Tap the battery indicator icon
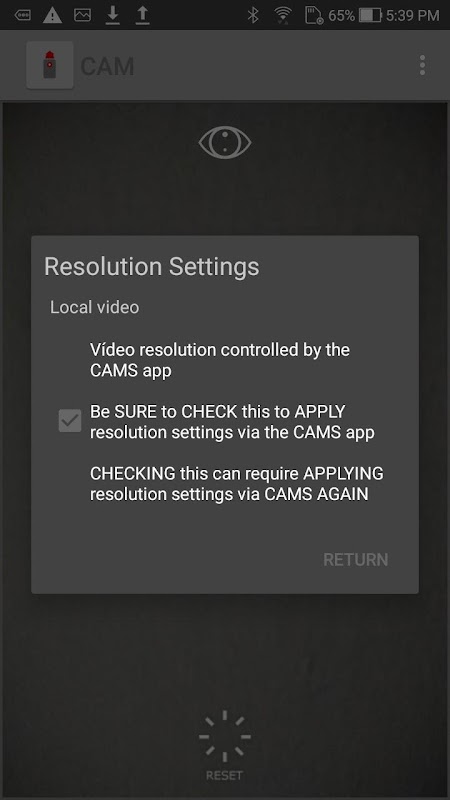This screenshot has height=800, width=450. (370, 15)
